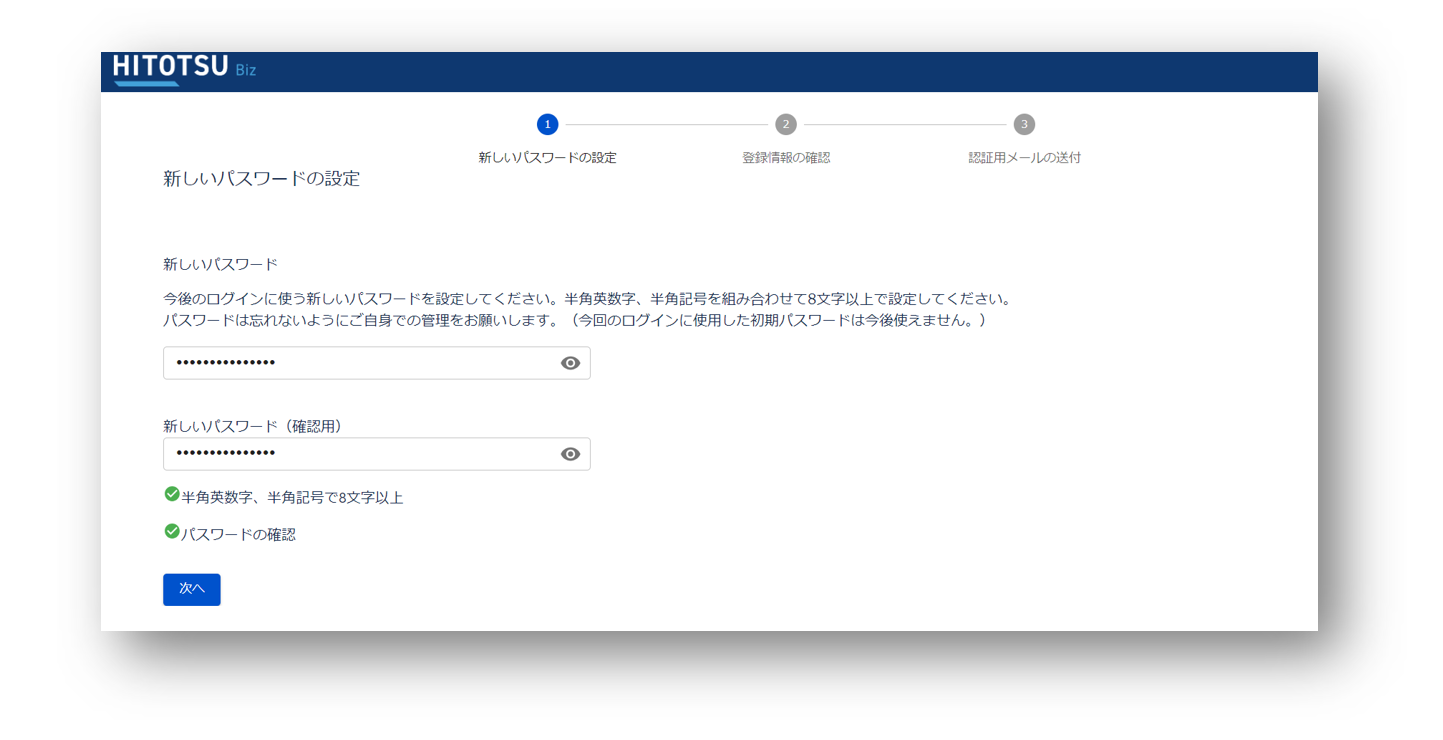
Task: Click green check beside パスワードの確認
Action: point(172,531)
